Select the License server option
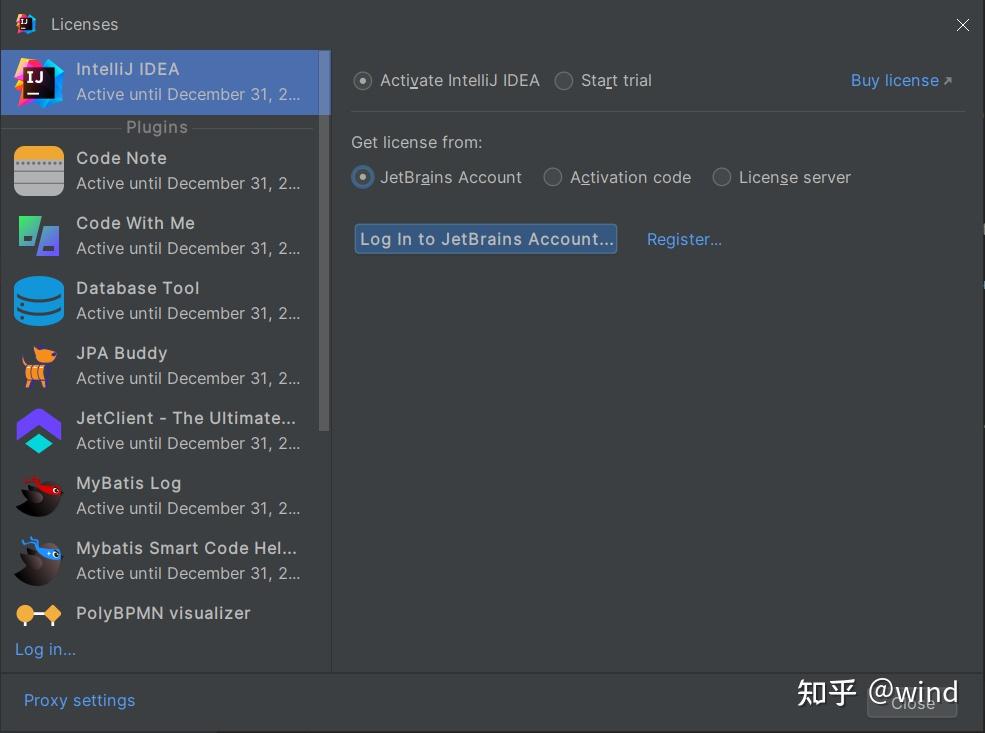 pyautogui.click(x=722, y=177)
